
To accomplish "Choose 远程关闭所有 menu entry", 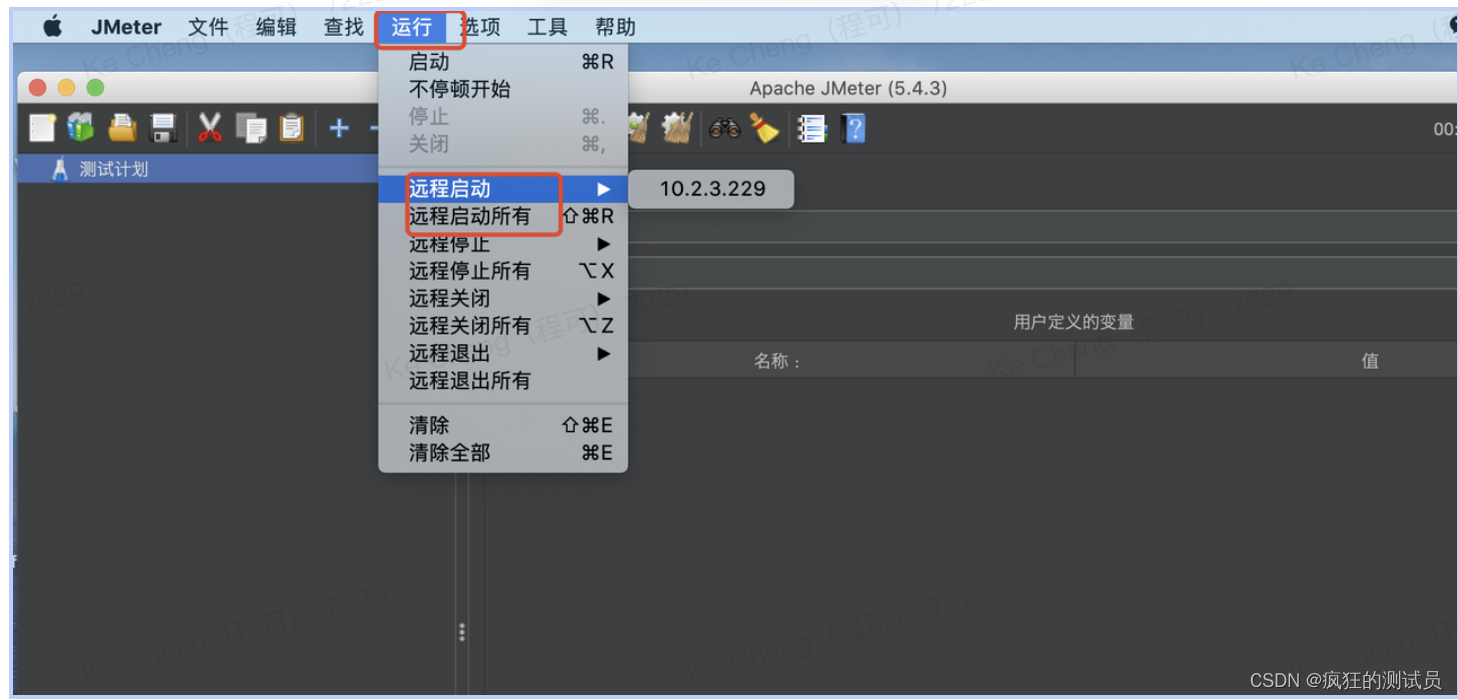I will (x=503, y=326).
